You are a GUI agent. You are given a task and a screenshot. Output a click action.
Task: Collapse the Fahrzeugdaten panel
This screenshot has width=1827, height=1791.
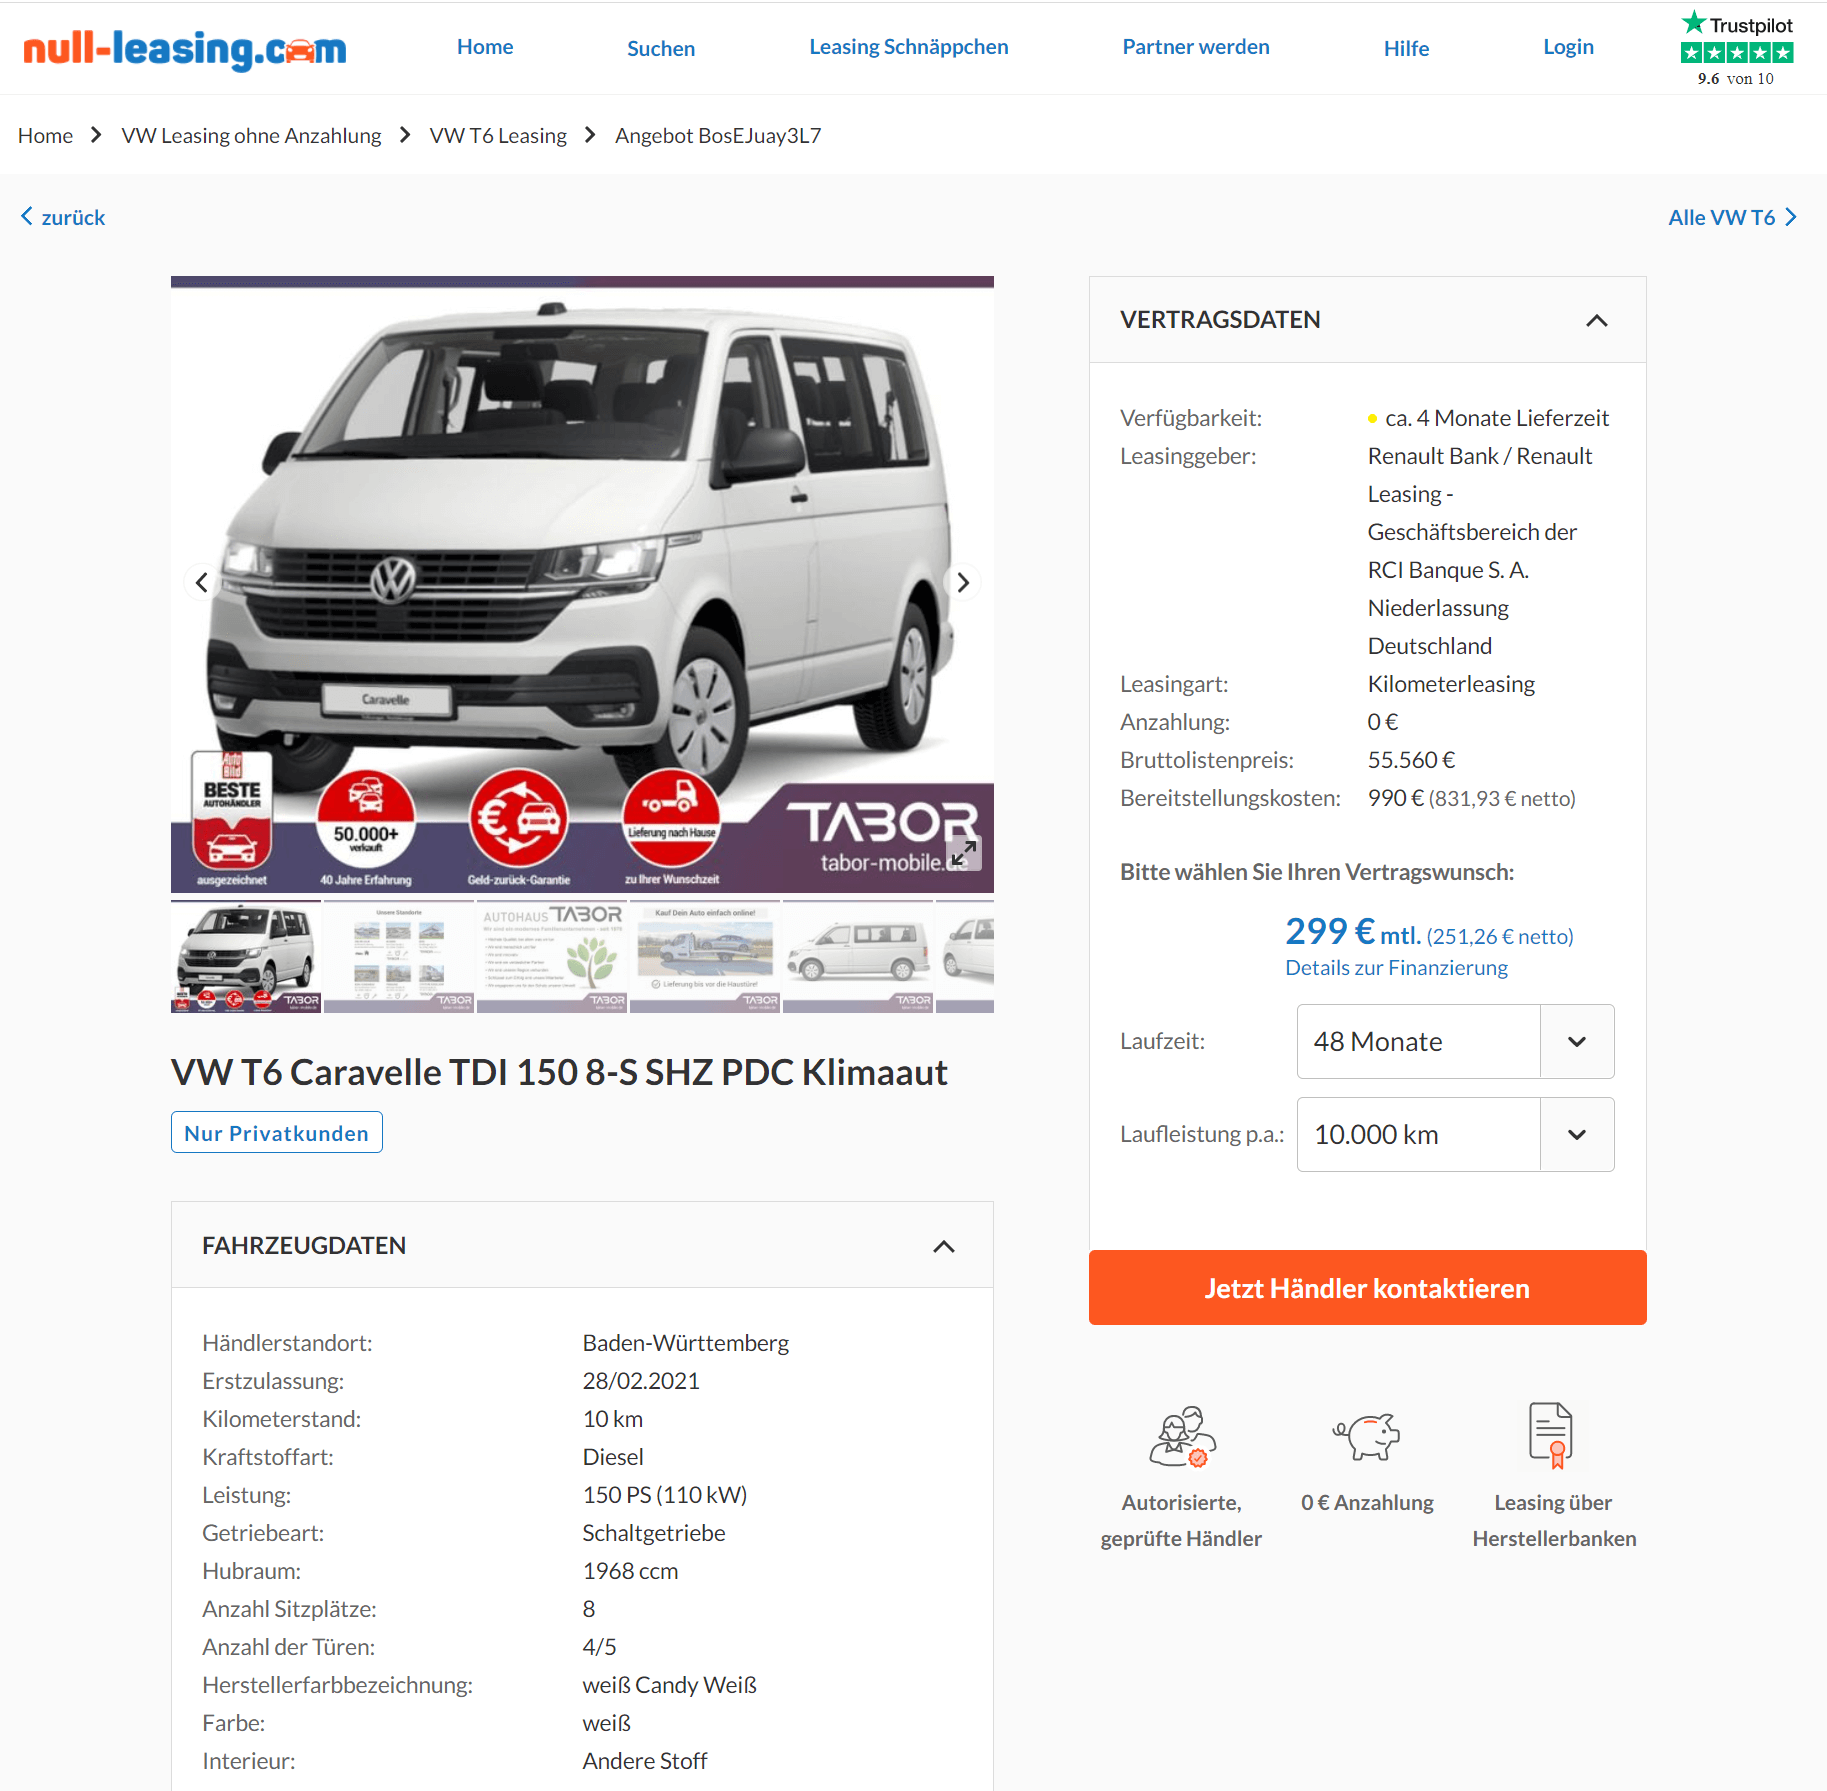944,1246
